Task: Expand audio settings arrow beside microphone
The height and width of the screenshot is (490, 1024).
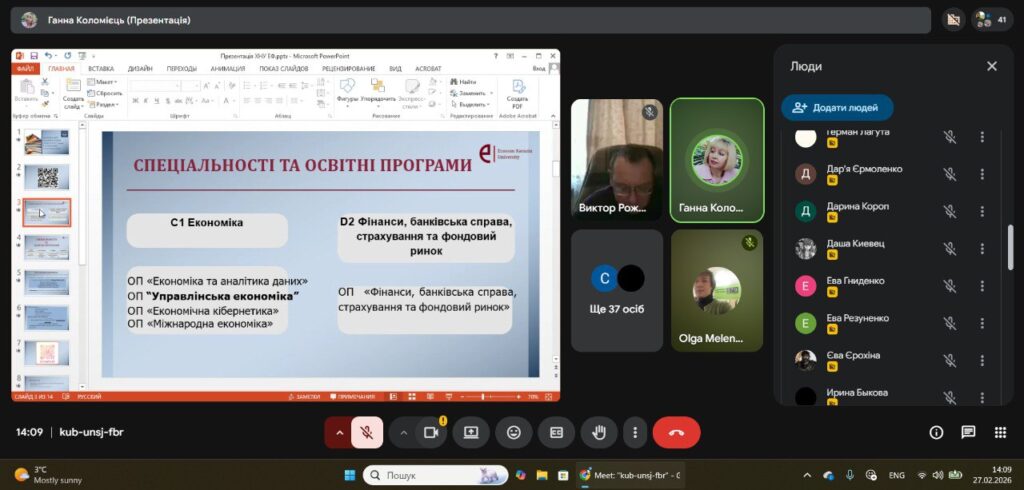Action: pyautogui.click(x=339, y=432)
